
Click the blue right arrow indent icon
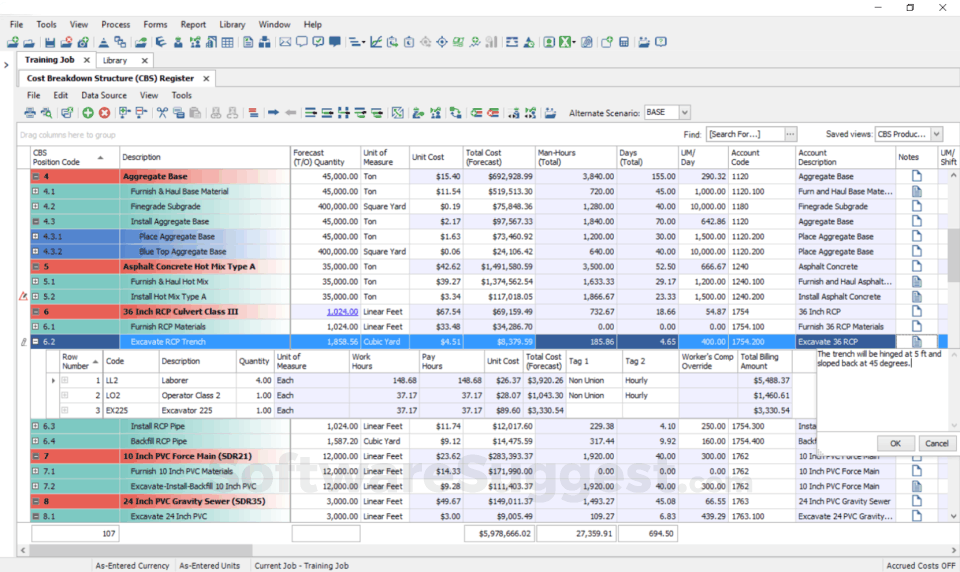coord(273,113)
